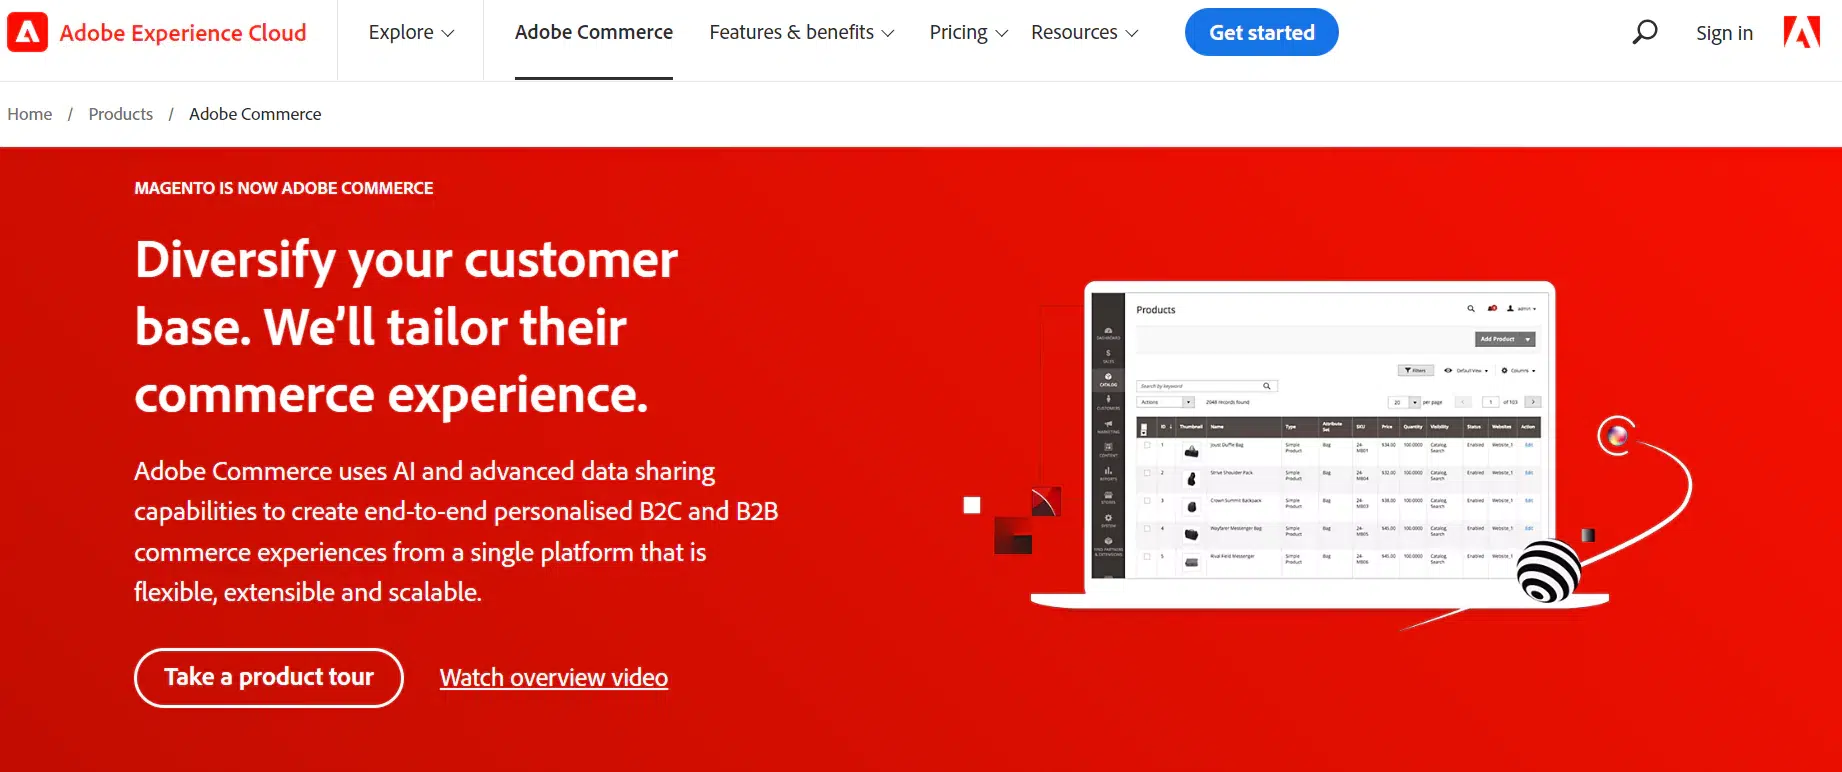This screenshot has height=772, width=1842.
Task: Click the 'Diversify your customer base' headline
Action: 406,327
